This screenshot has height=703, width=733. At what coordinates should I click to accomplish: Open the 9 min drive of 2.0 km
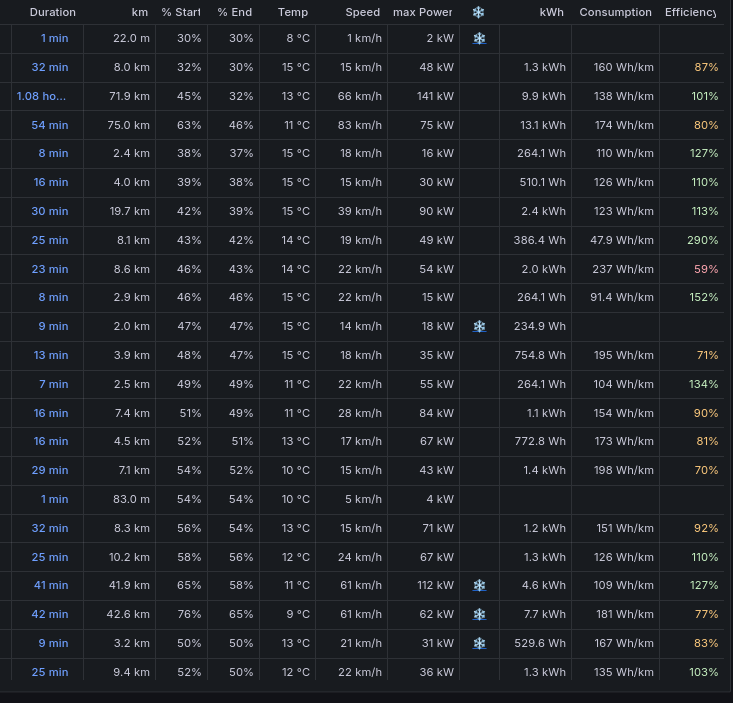[x=53, y=326]
